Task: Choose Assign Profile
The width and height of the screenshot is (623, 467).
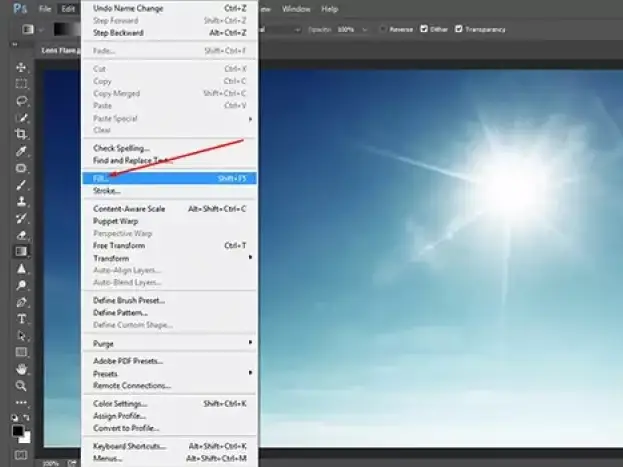Action: click(x=170, y=416)
